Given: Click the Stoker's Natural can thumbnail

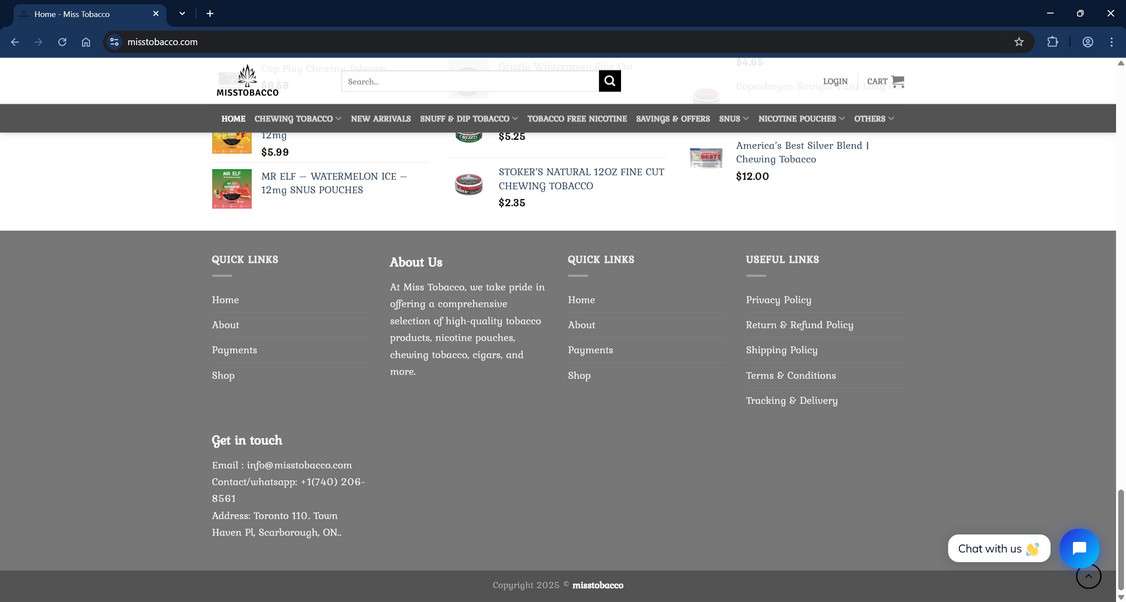Looking at the screenshot, I should point(469,185).
